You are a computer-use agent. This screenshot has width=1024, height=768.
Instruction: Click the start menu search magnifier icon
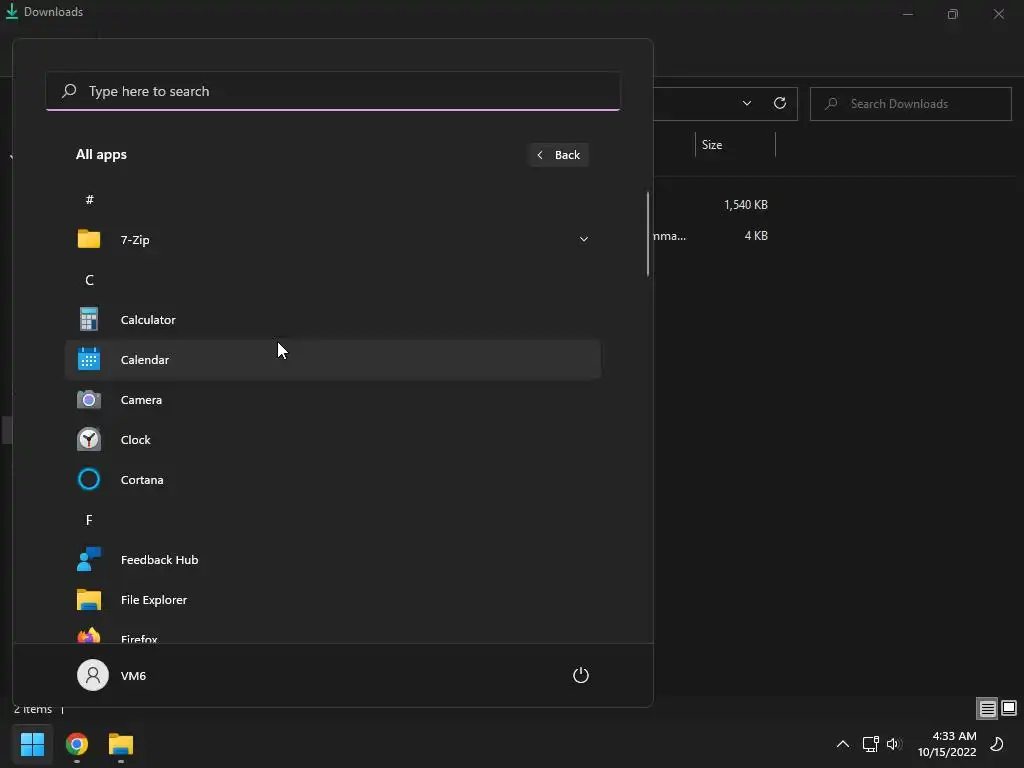(x=69, y=91)
